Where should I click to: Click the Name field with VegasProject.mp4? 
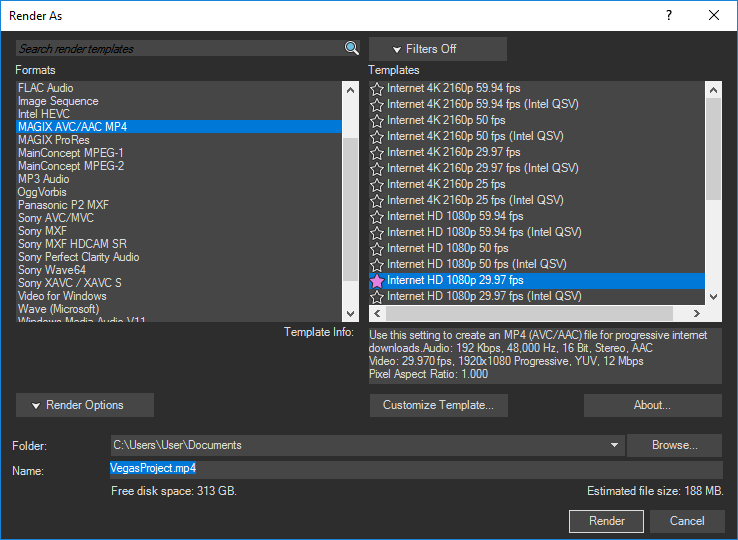click(417, 469)
